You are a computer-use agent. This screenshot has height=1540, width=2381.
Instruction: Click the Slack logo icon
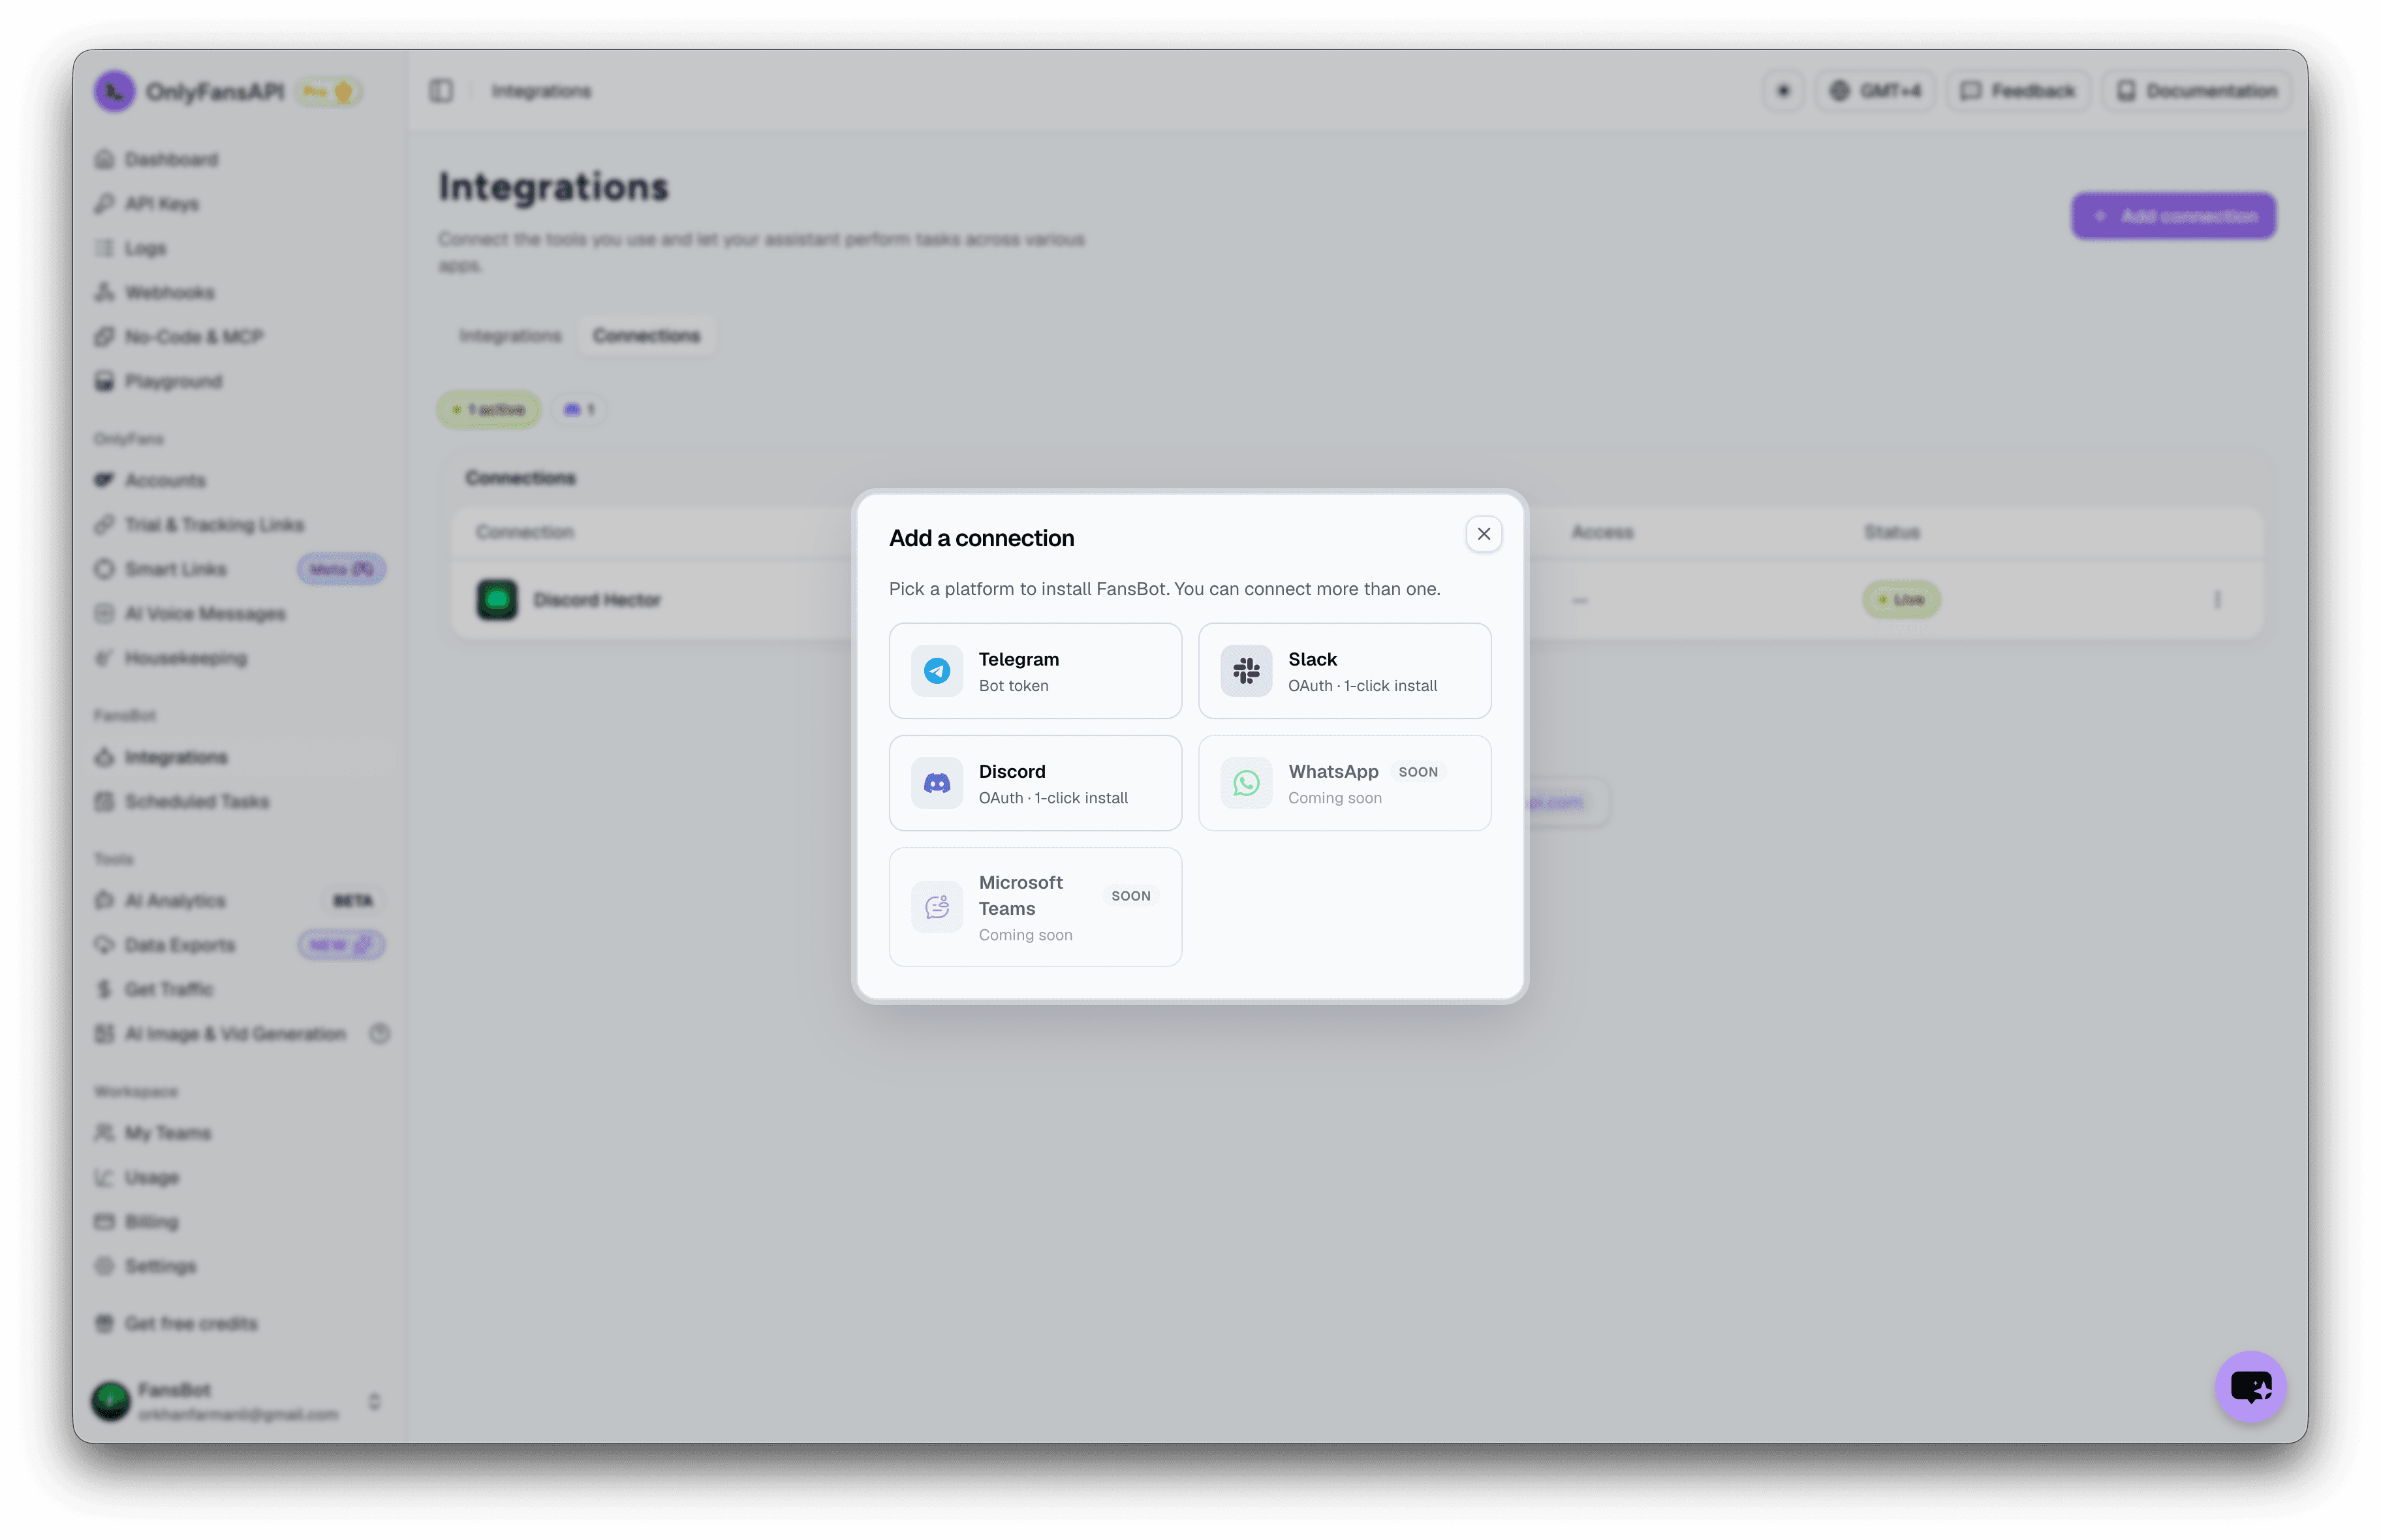point(1246,671)
